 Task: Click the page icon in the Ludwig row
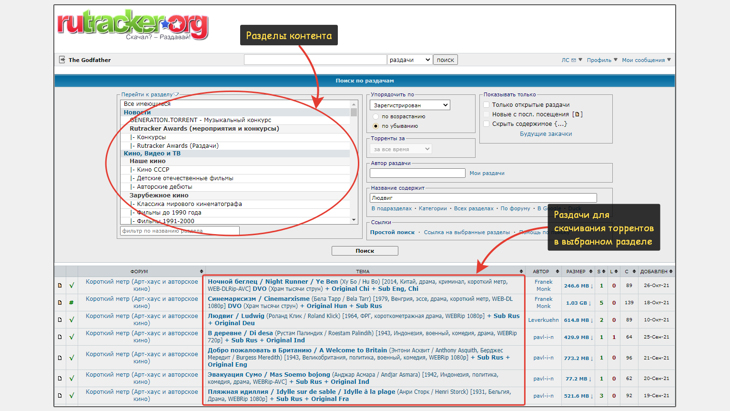click(60, 320)
